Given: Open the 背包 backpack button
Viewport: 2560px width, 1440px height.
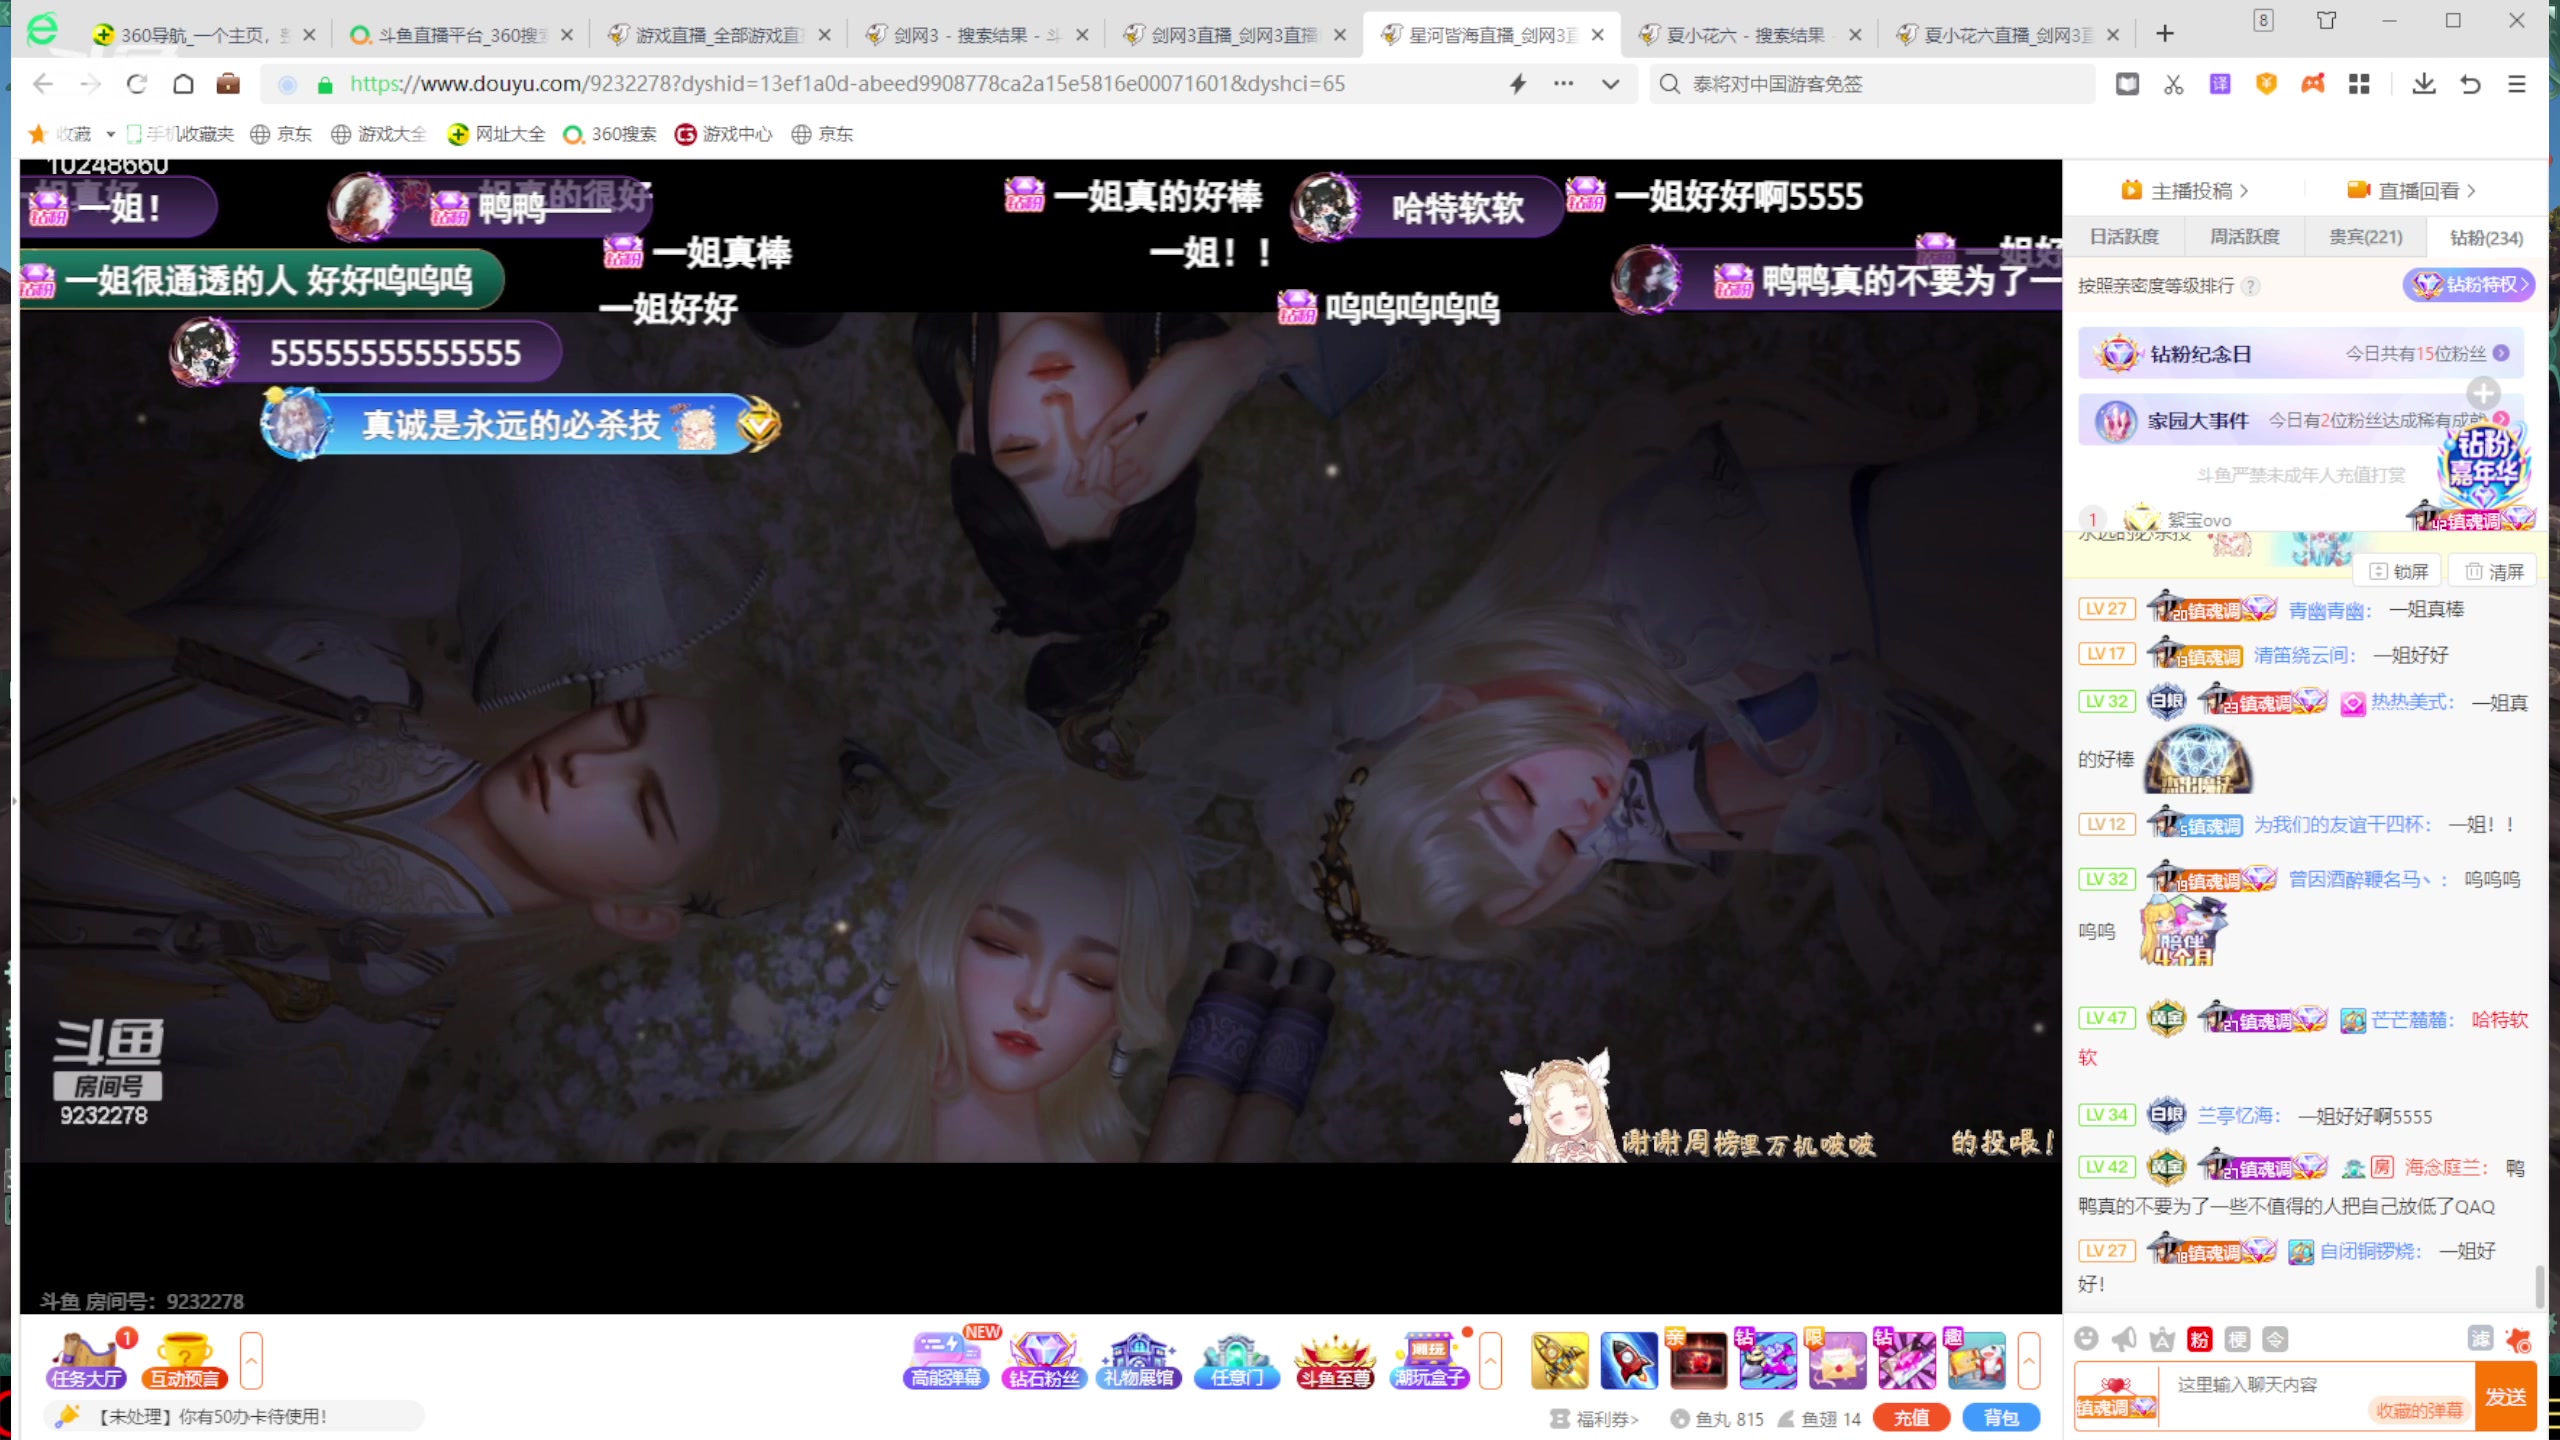Looking at the screenshot, I should point(2001,1418).
